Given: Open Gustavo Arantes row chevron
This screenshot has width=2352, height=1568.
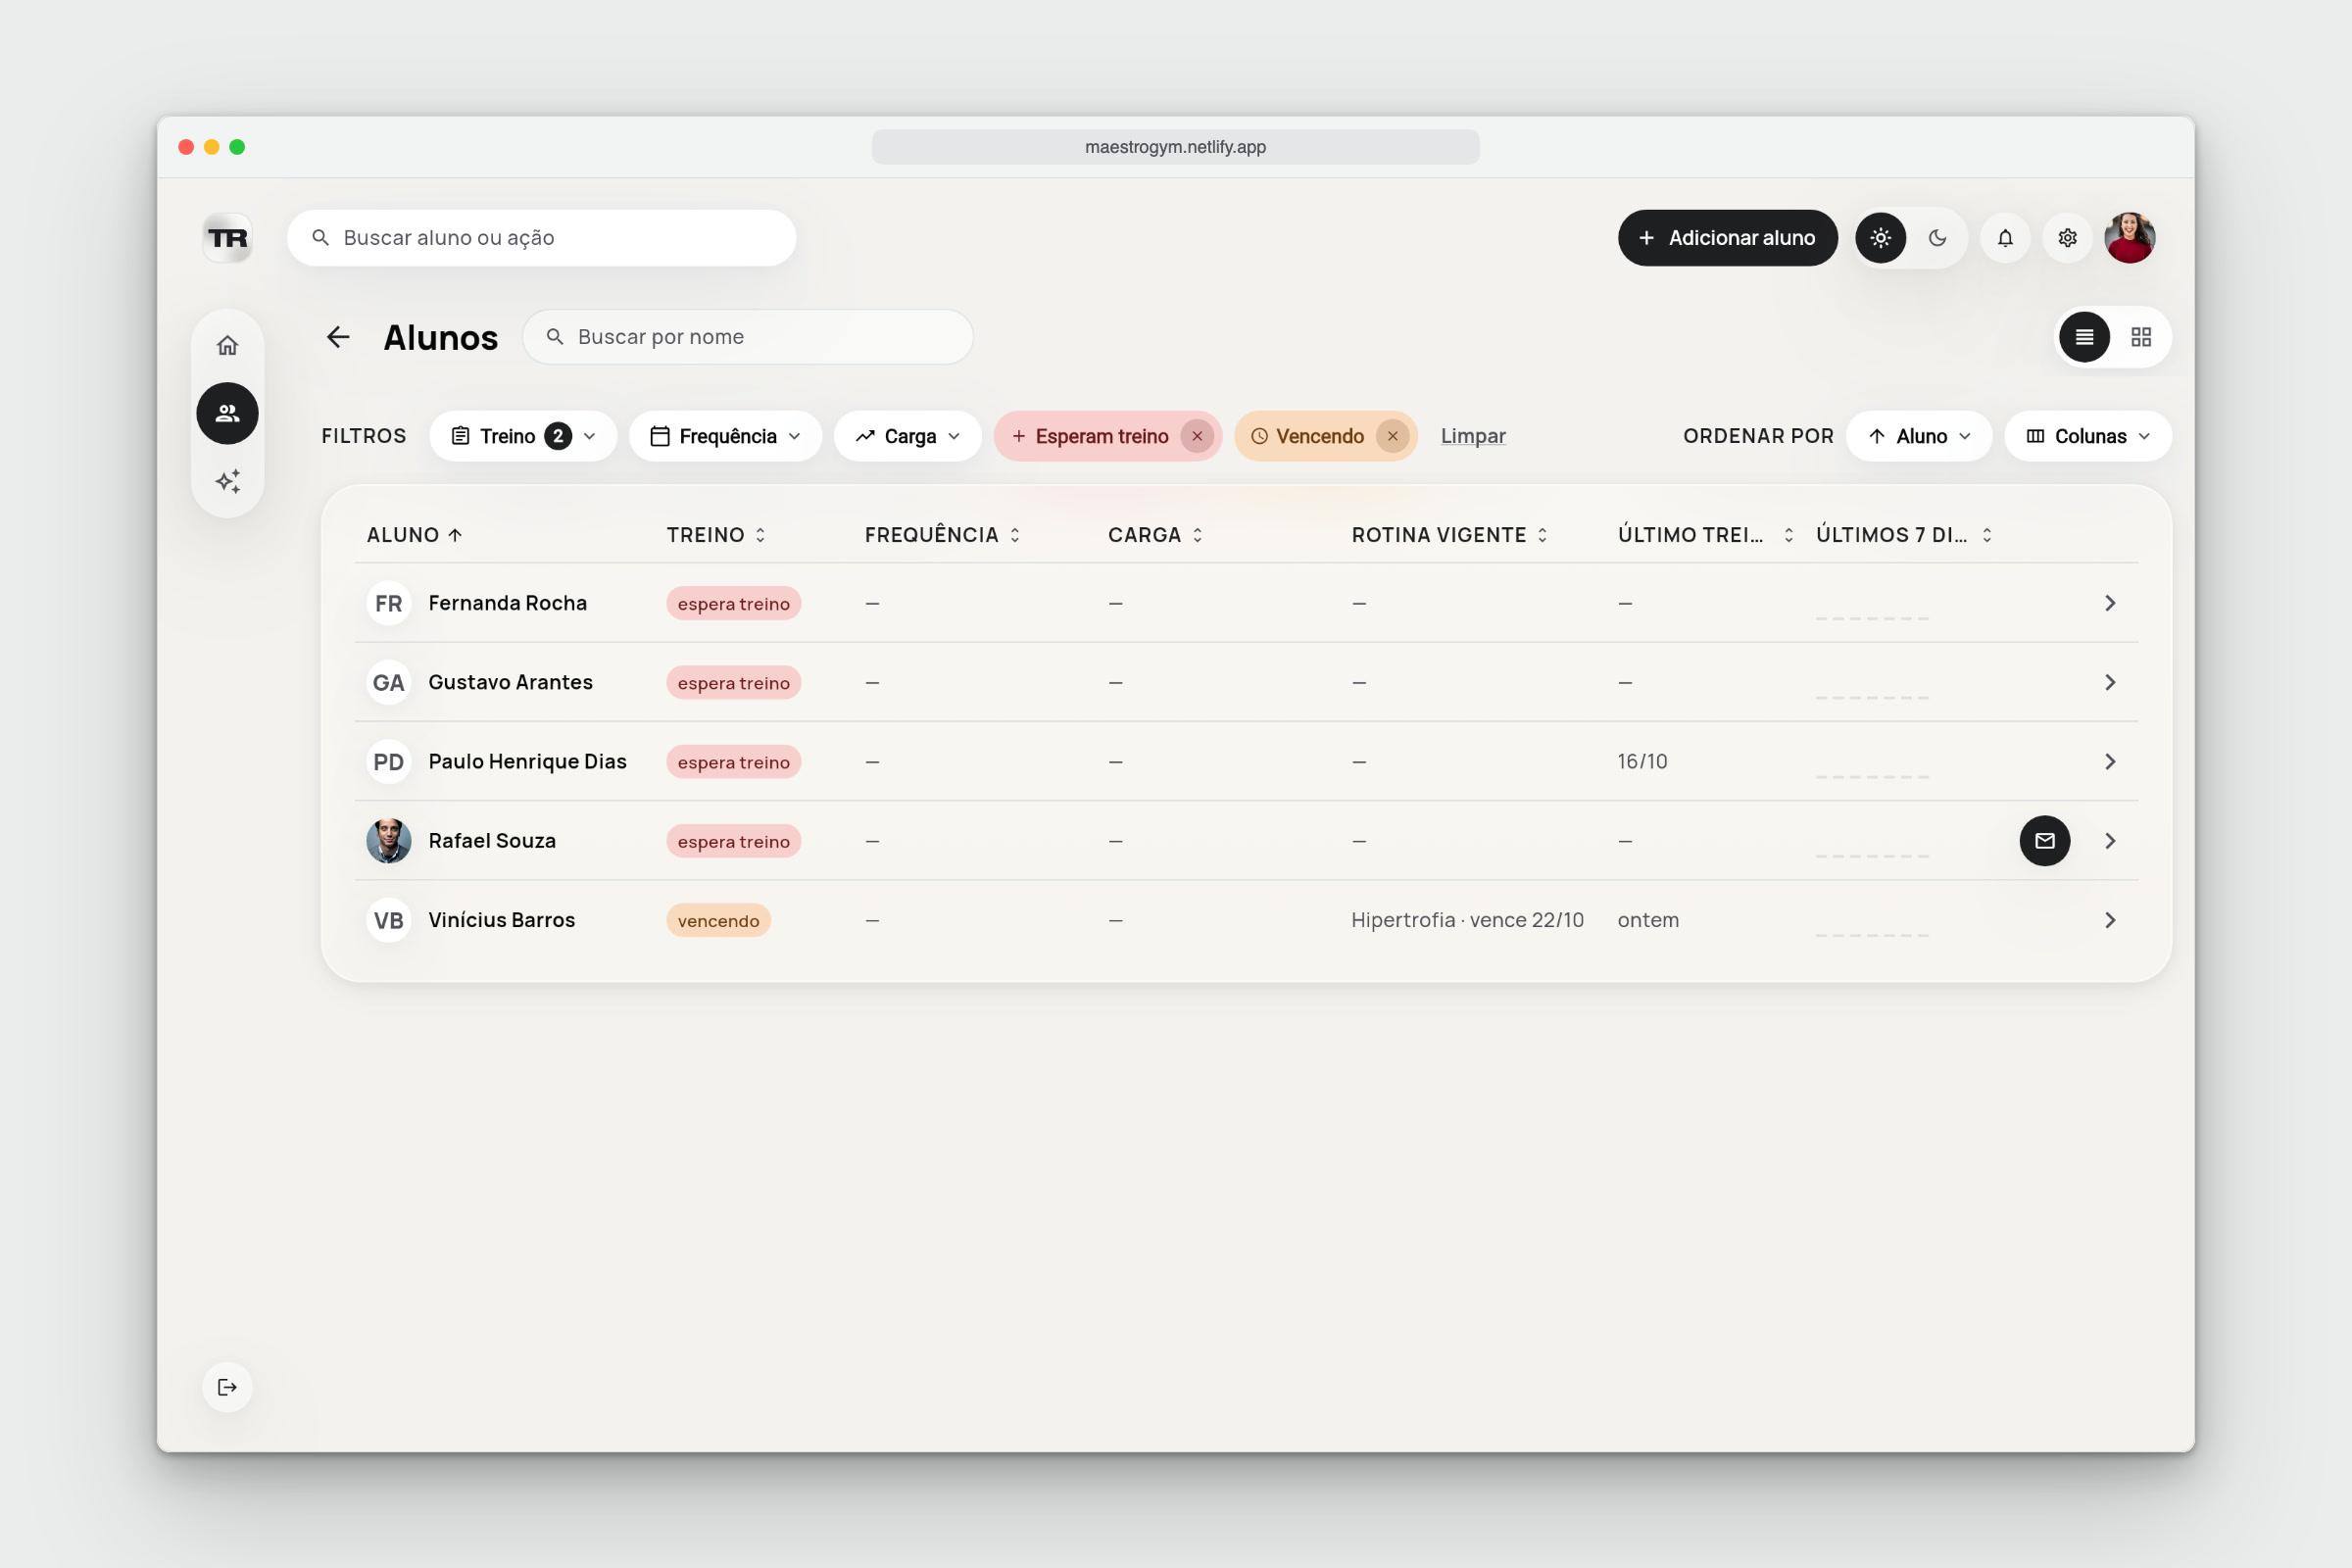Looking at the screenshot, I should 2110,682.
